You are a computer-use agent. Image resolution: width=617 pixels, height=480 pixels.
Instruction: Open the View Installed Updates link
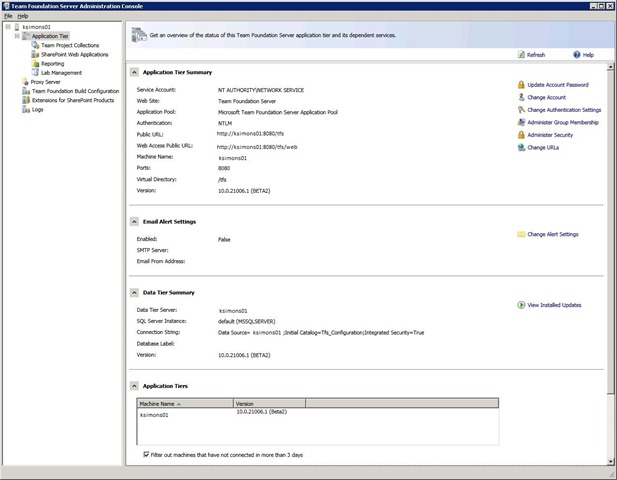(x=554, y=305)
